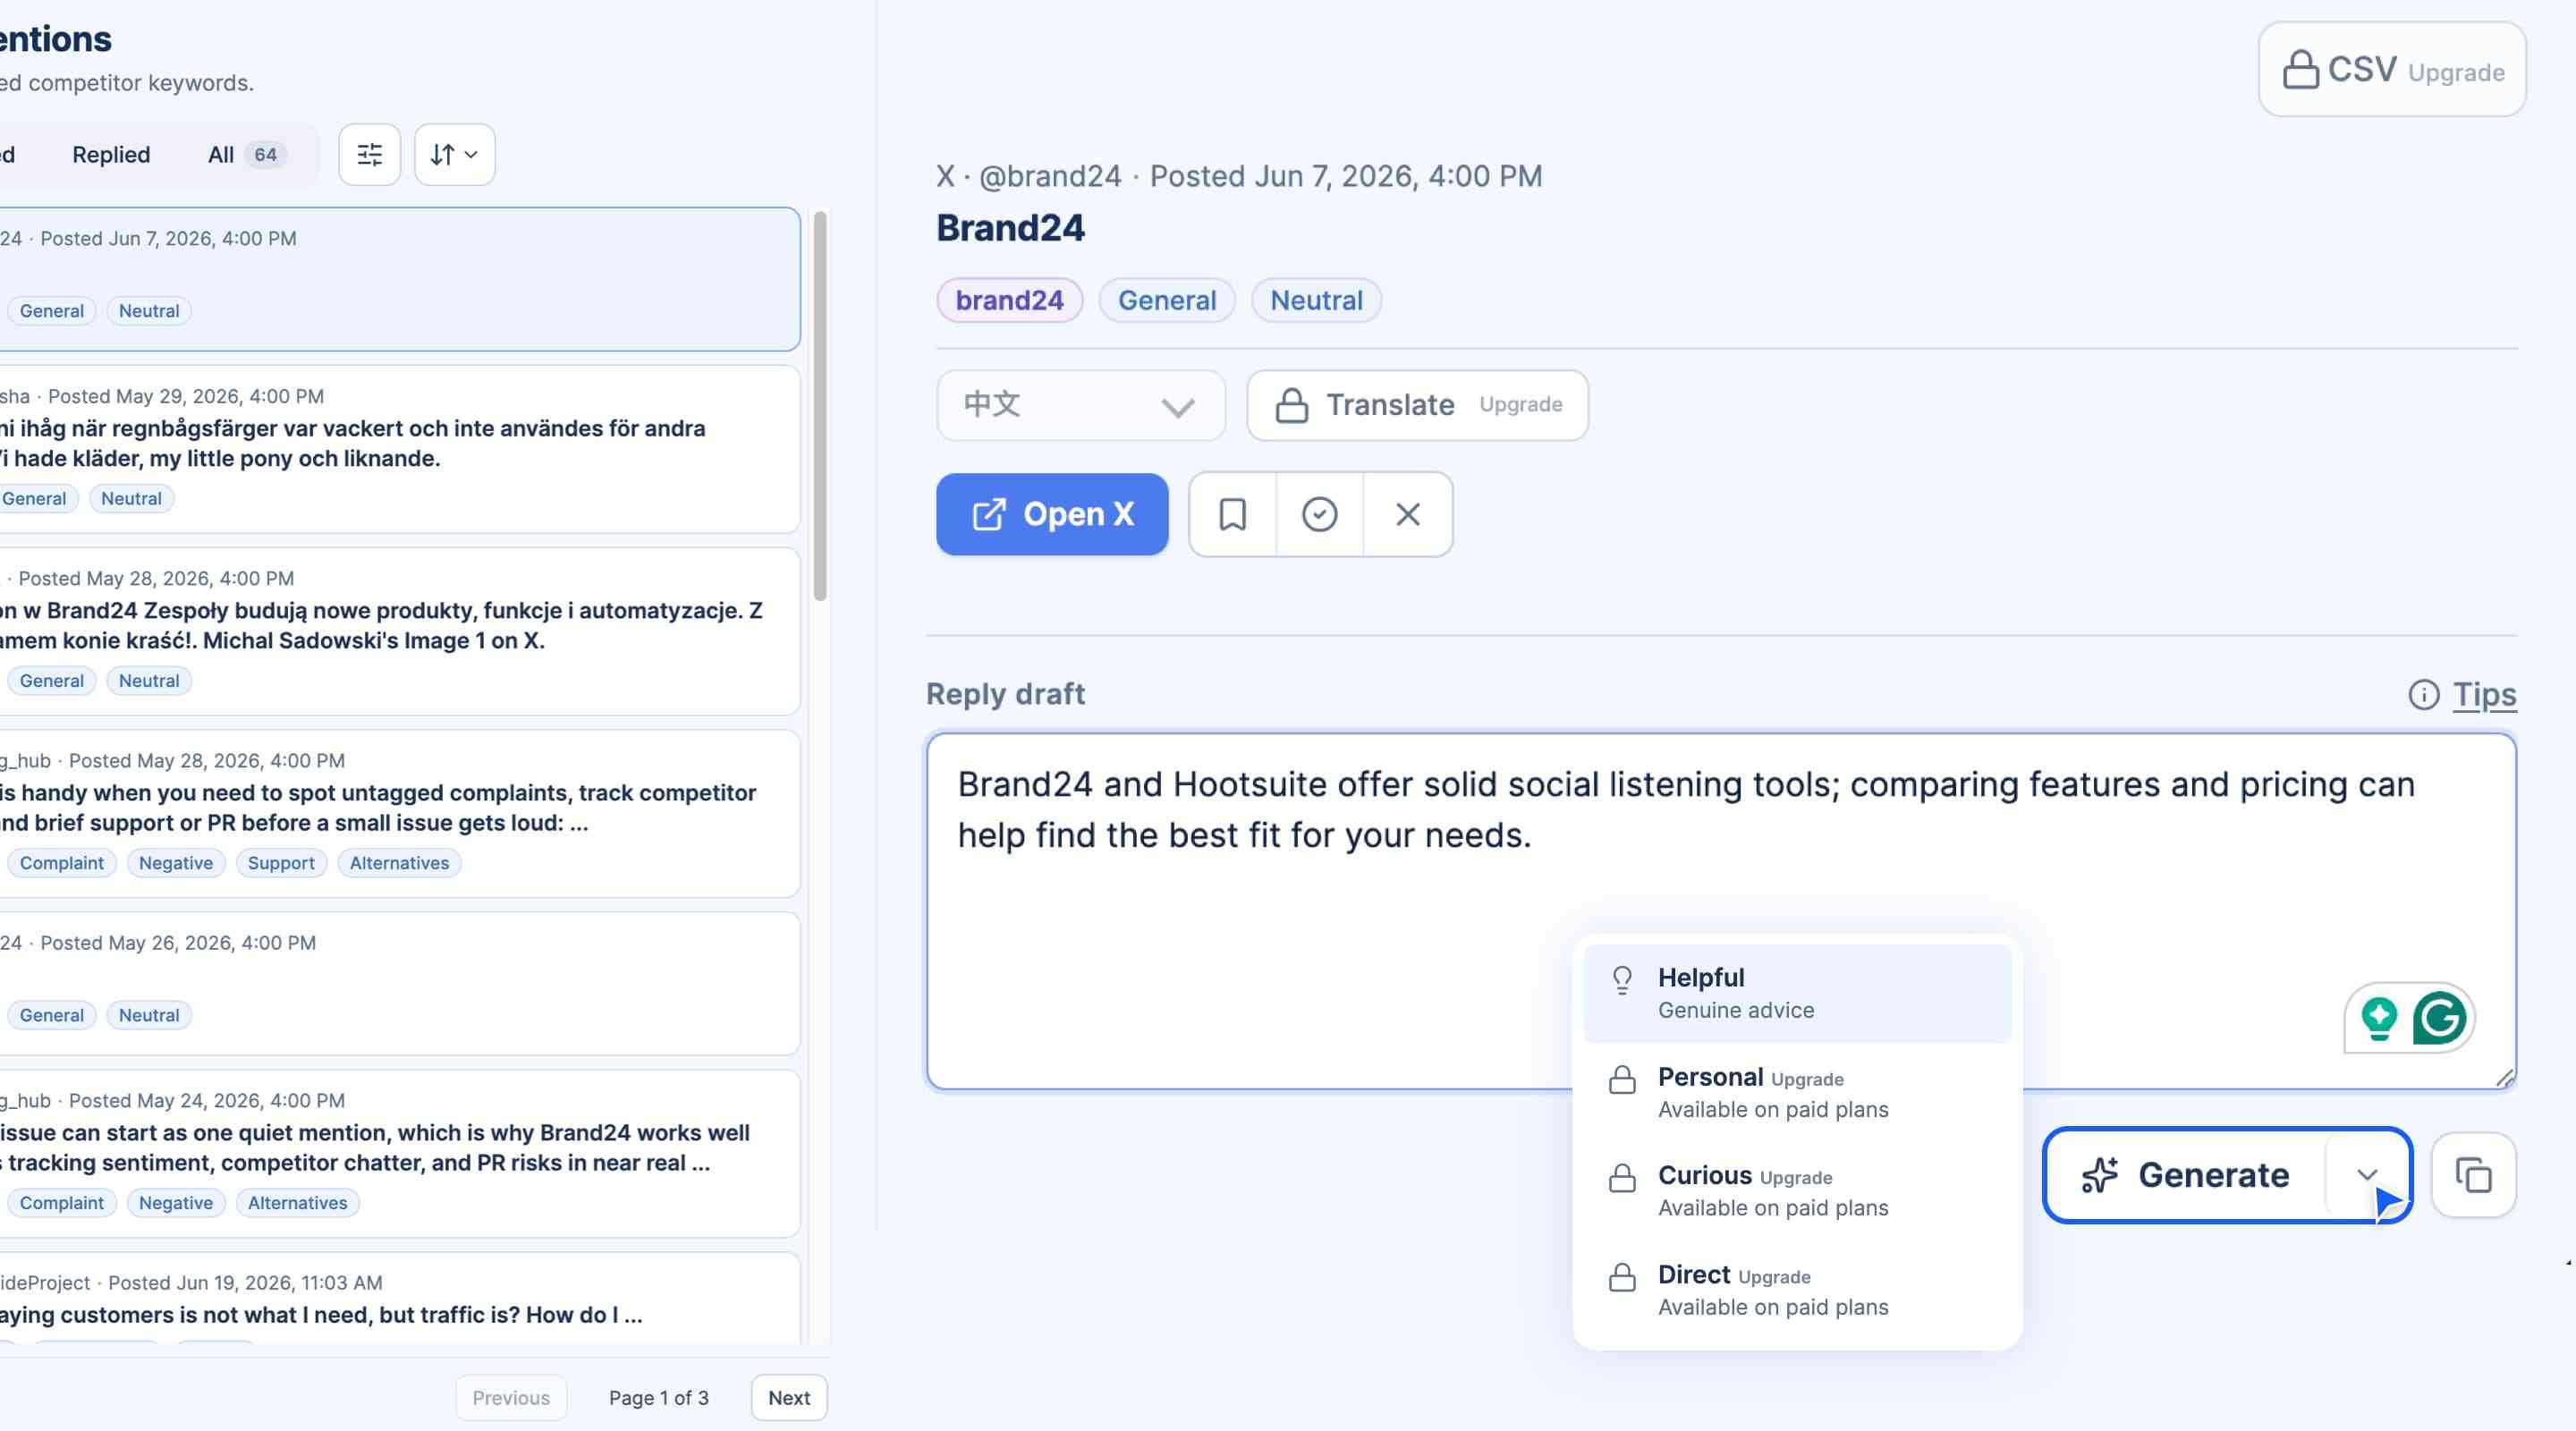Click the Brand24 mention title
The width and height of the screenshot is (2576, 1431).
coord(1010,227)
